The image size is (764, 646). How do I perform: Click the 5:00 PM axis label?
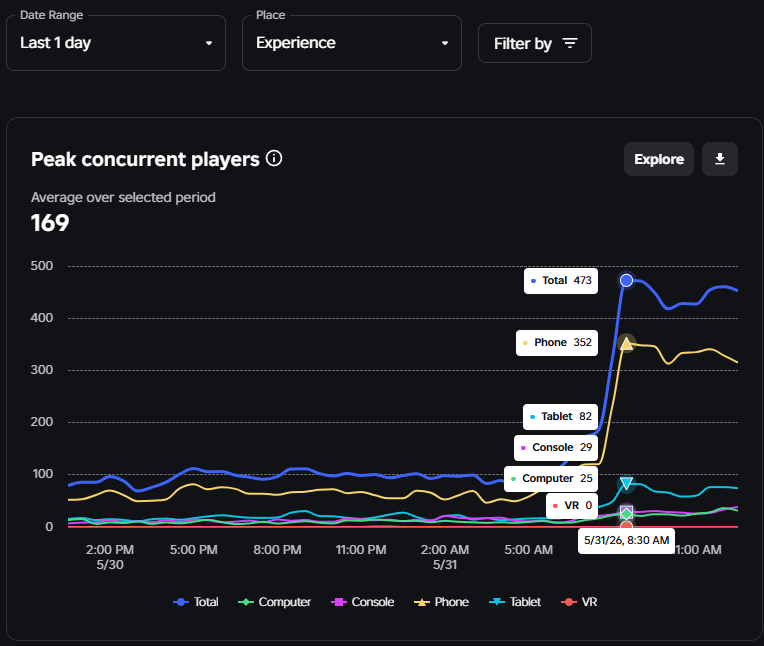[x=193, y=550]
